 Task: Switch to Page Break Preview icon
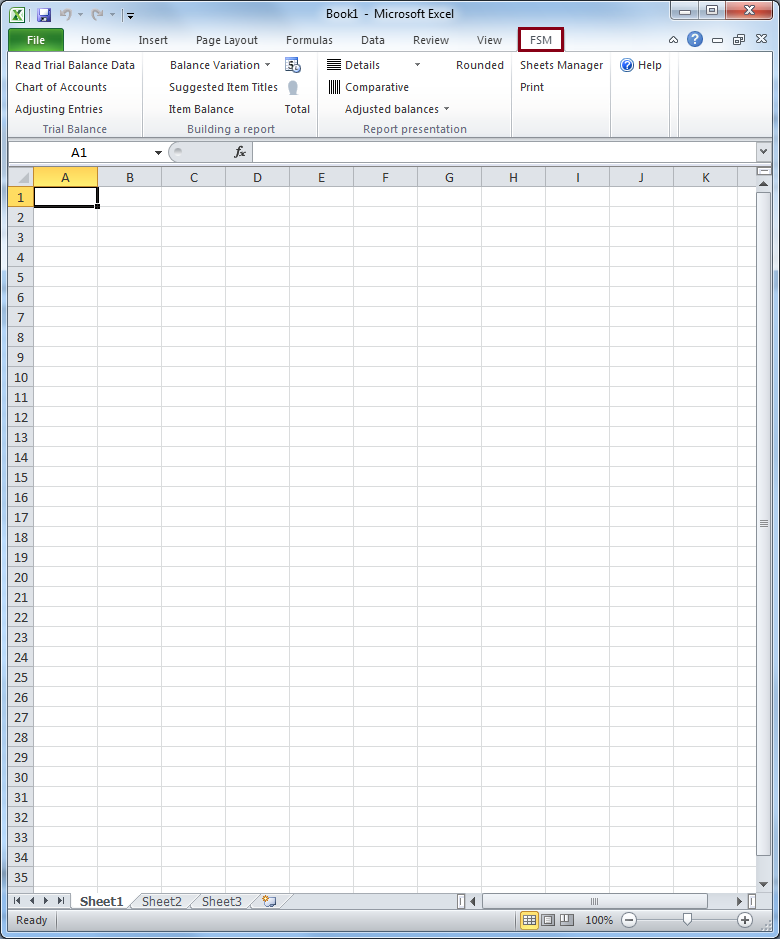(x=567, y=920)
